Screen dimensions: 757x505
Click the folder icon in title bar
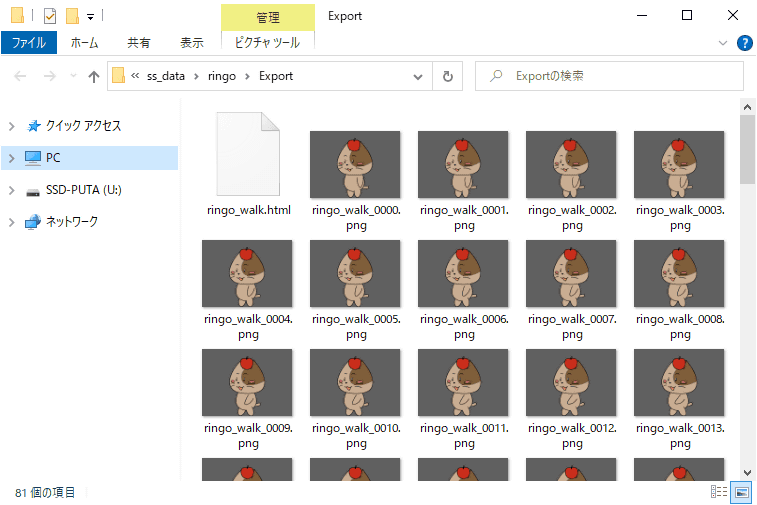coord(17,15)
